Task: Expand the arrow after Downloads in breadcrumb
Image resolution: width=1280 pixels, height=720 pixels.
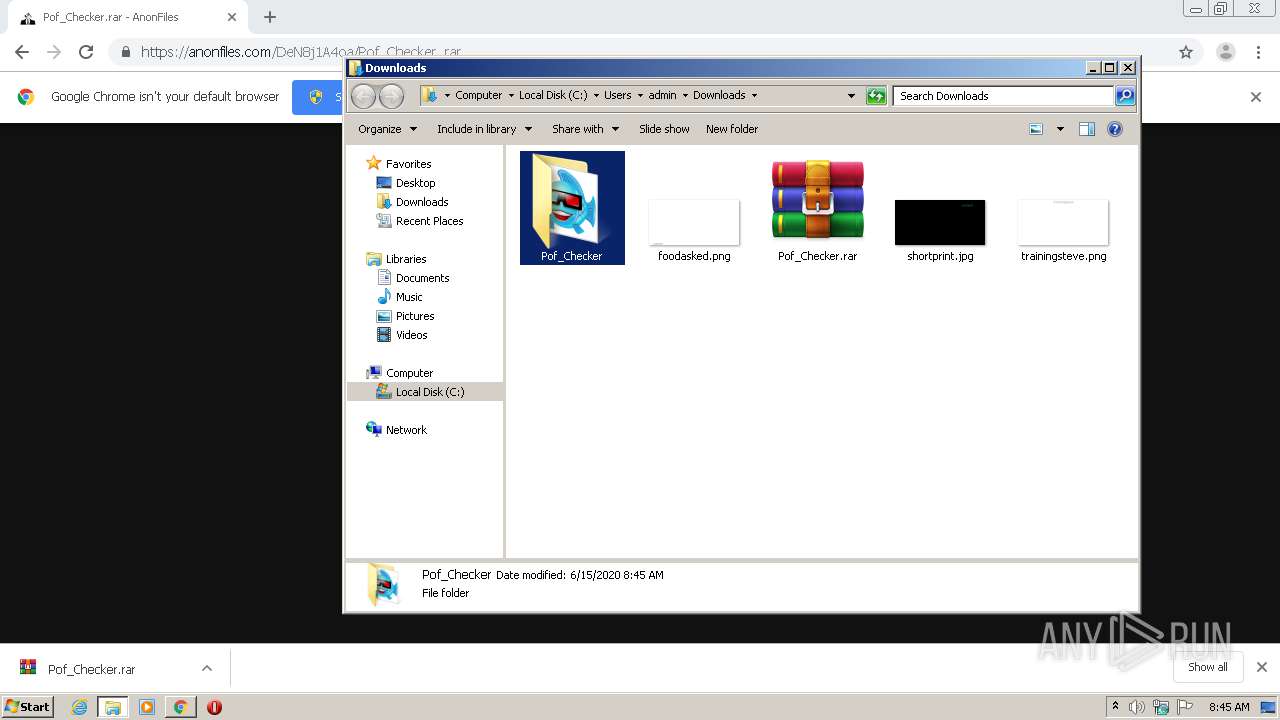Action: 754,96
